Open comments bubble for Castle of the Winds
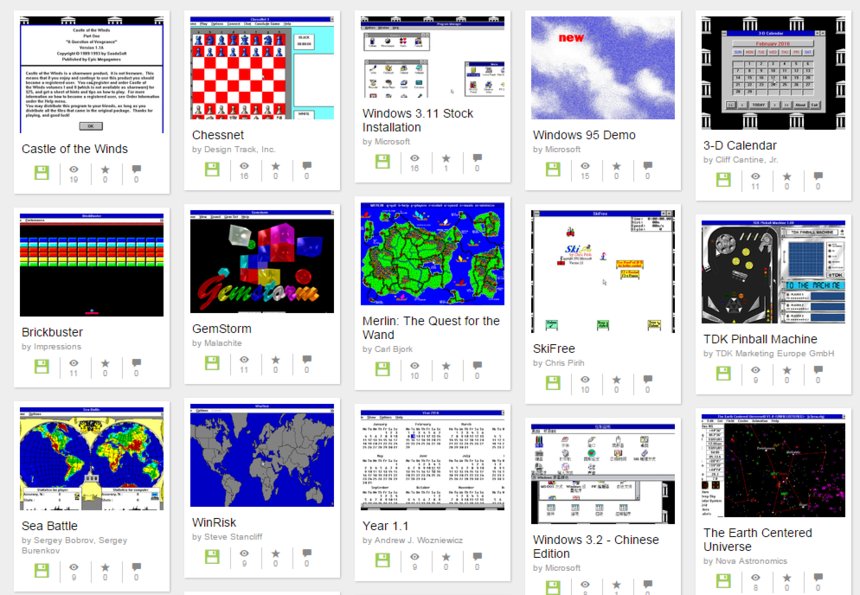Screen dimensions: 860x595 (x=137, y=169)
